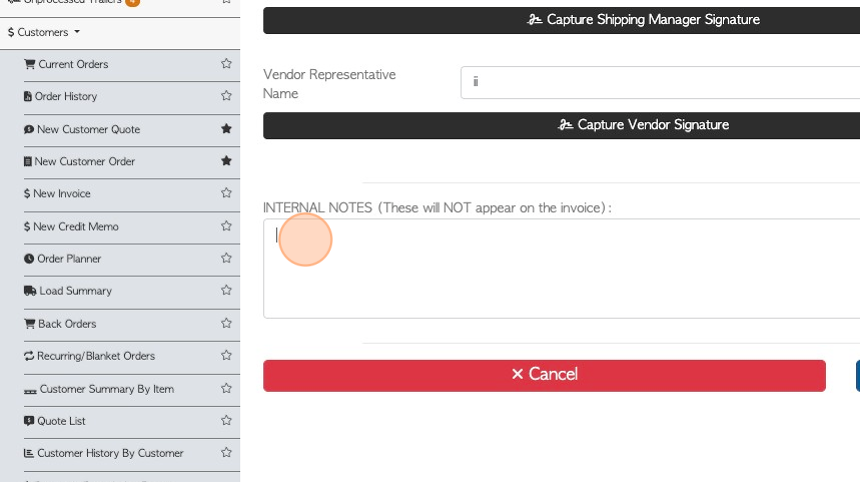Open Back Orders menu item
The image size is (860, 482).
(66, 324)
